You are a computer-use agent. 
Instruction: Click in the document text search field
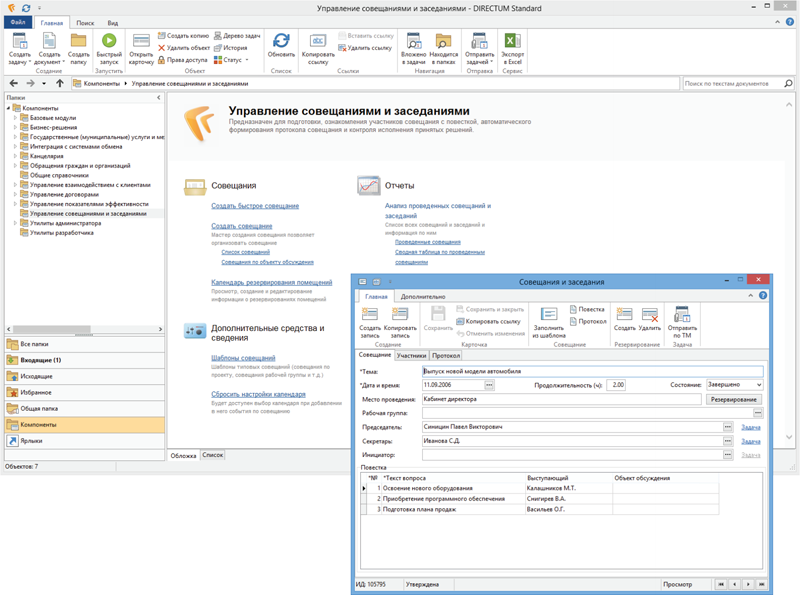click(733, 83)
